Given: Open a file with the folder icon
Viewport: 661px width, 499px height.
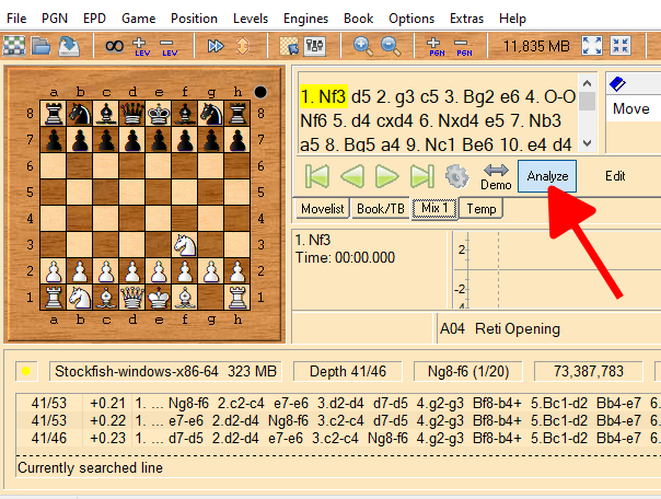Looking at the screenshot, I should 41,45.
